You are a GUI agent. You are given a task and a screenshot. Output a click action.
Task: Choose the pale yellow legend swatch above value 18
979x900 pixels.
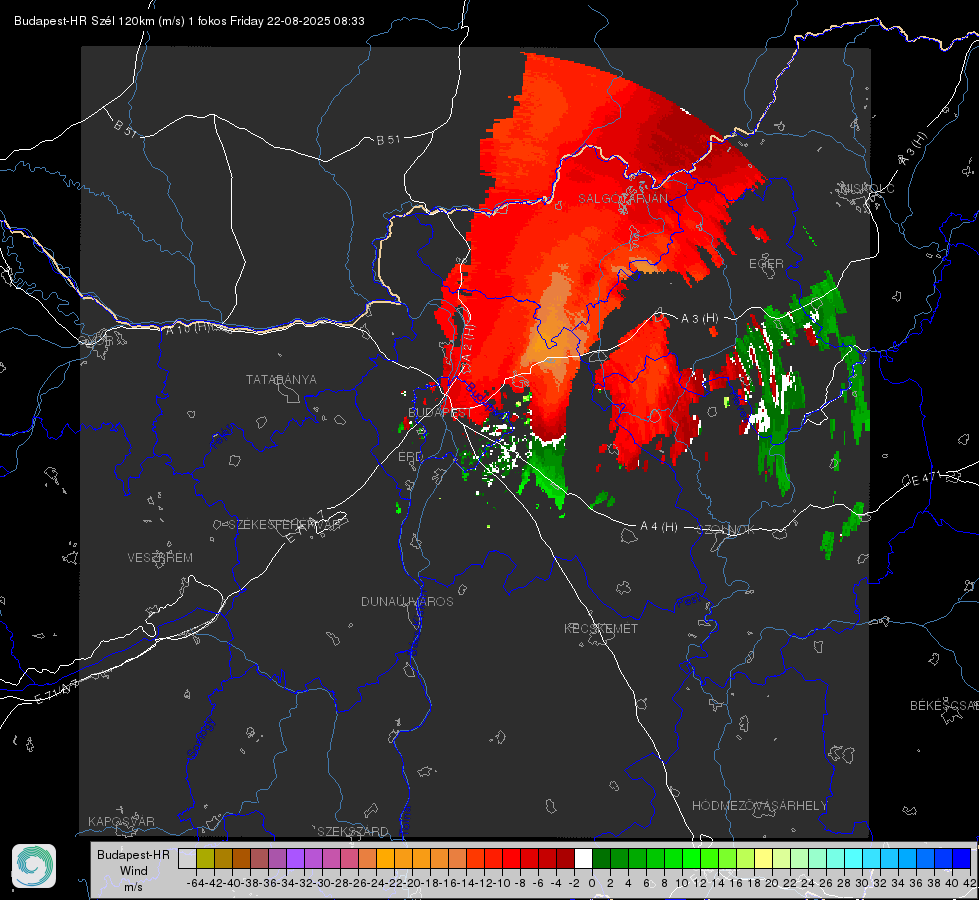763,858
